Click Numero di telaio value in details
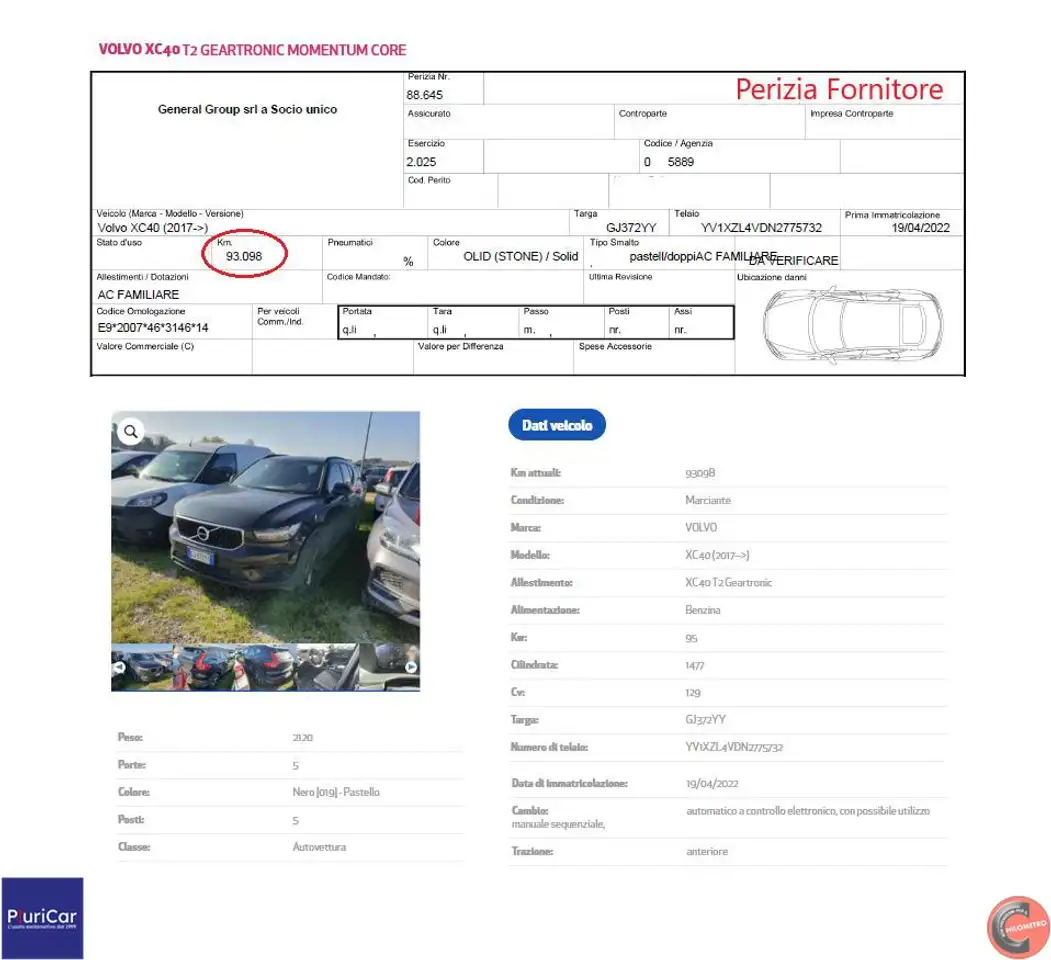 tap(734, 747)
